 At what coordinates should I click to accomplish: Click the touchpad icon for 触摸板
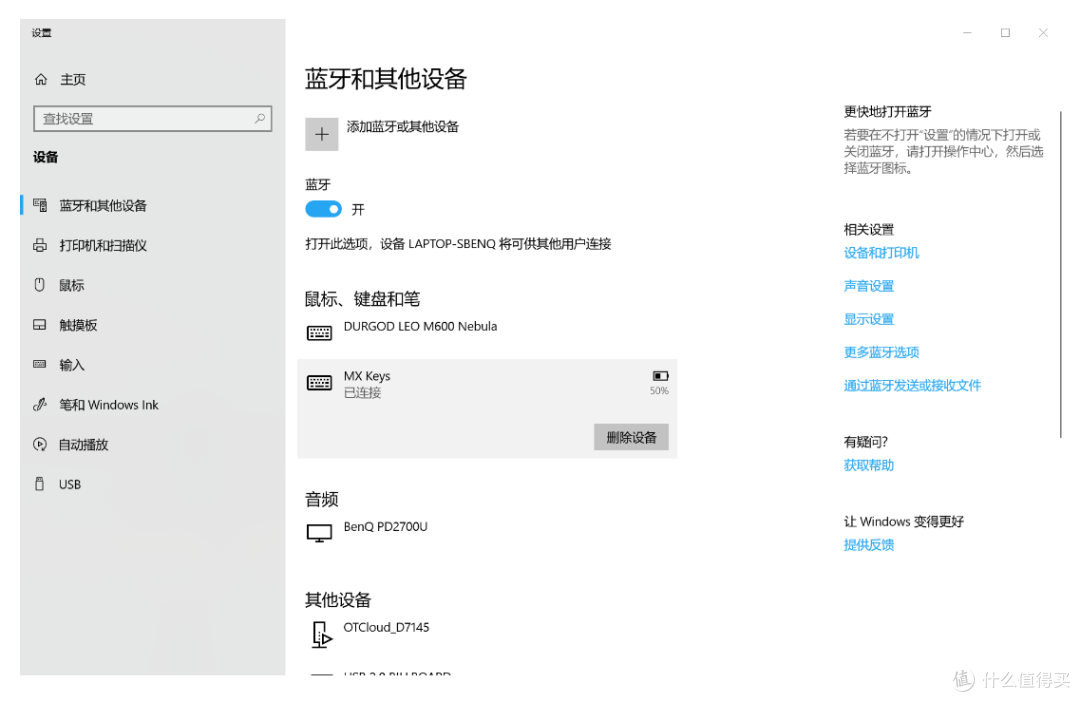pos(40,324)
